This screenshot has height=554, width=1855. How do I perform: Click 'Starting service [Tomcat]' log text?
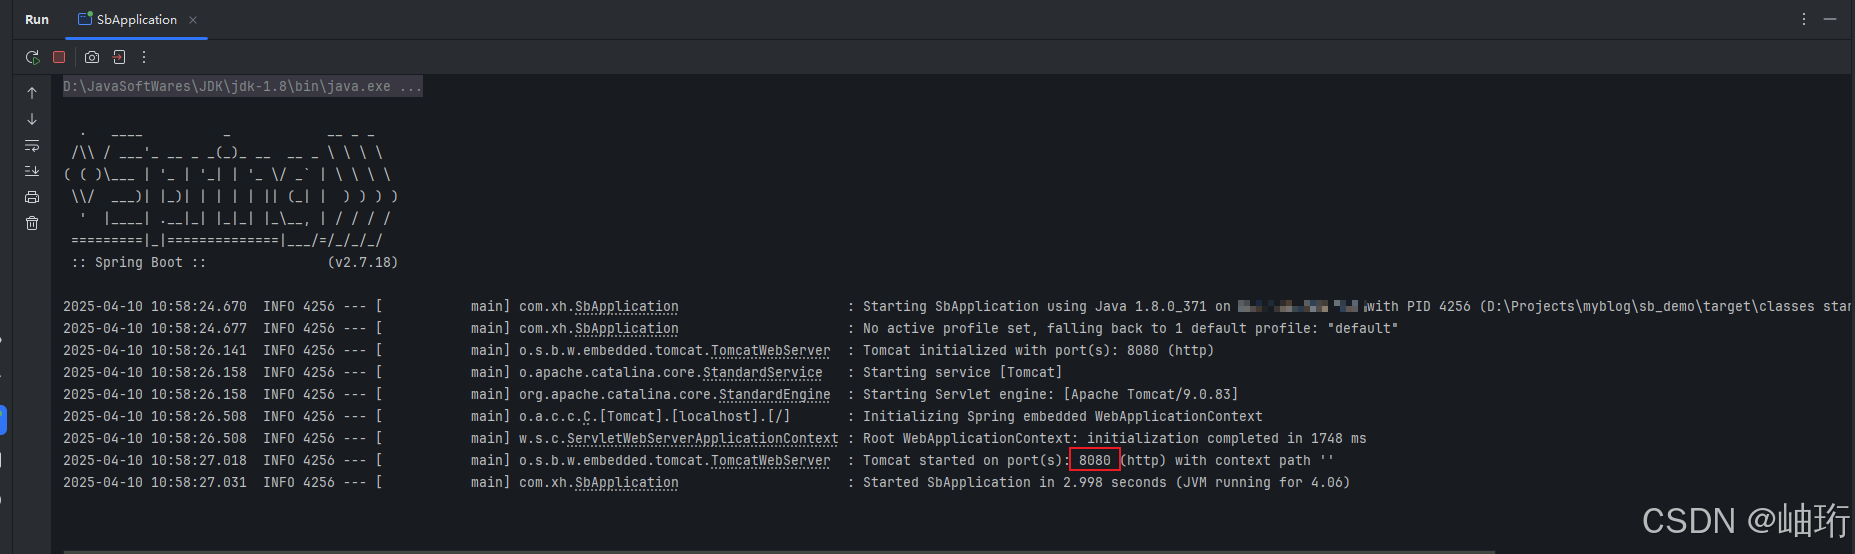click(962, 373)
